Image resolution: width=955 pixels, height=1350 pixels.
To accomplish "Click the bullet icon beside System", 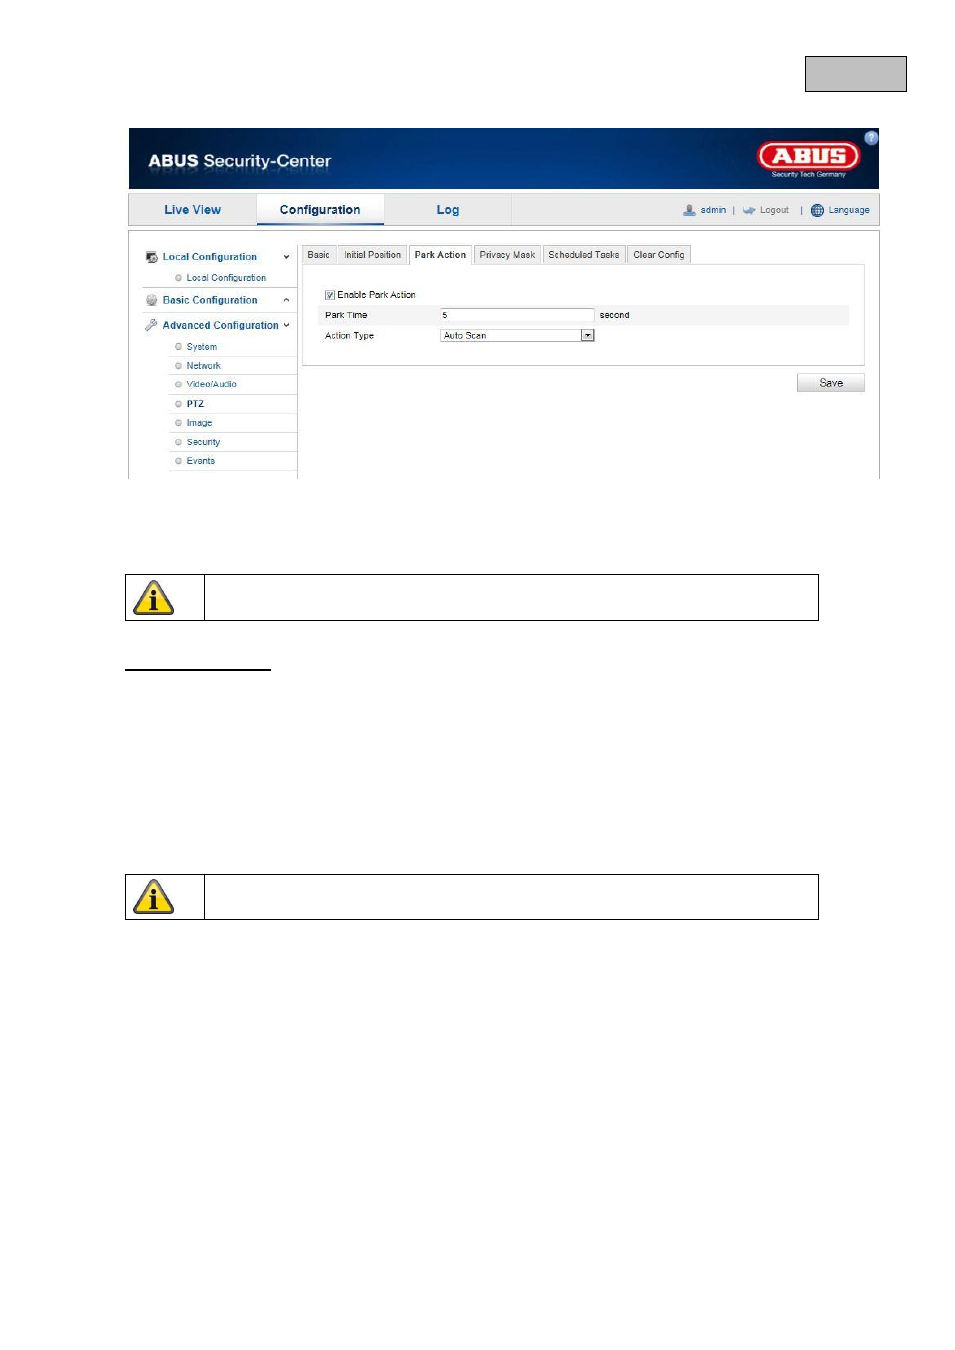I will 178,347.
